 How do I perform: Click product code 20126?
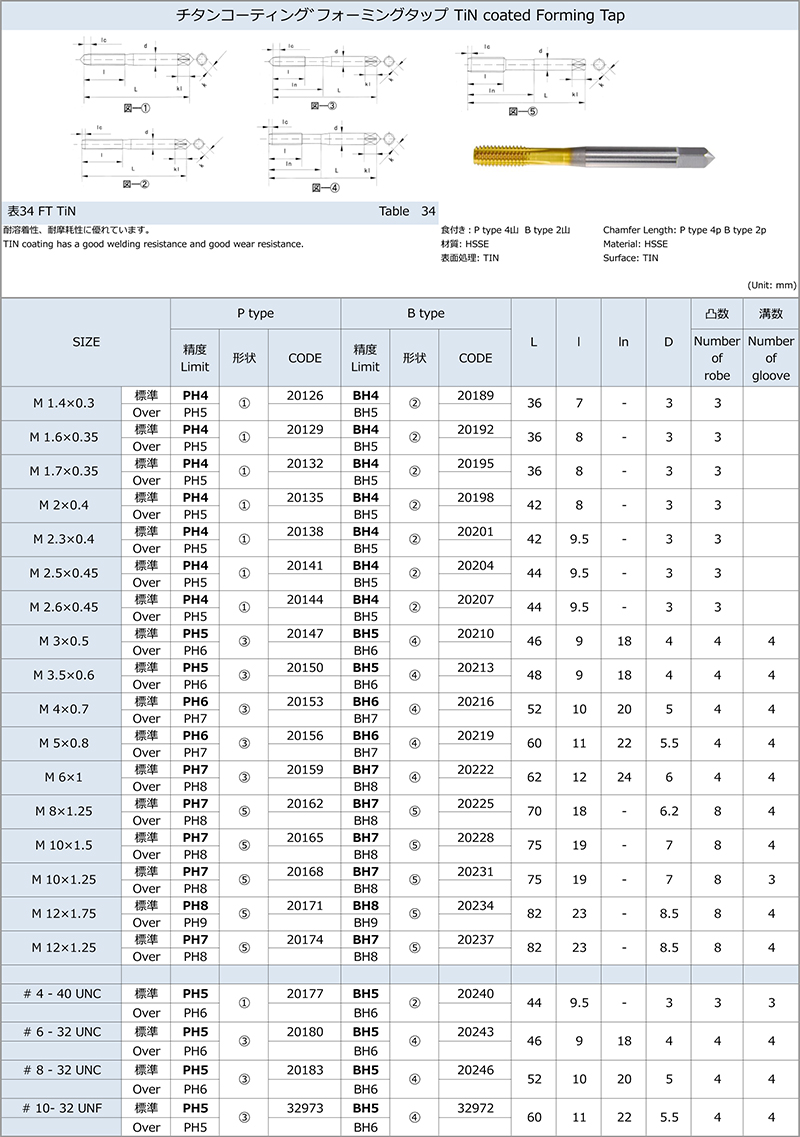click(305, 395)
